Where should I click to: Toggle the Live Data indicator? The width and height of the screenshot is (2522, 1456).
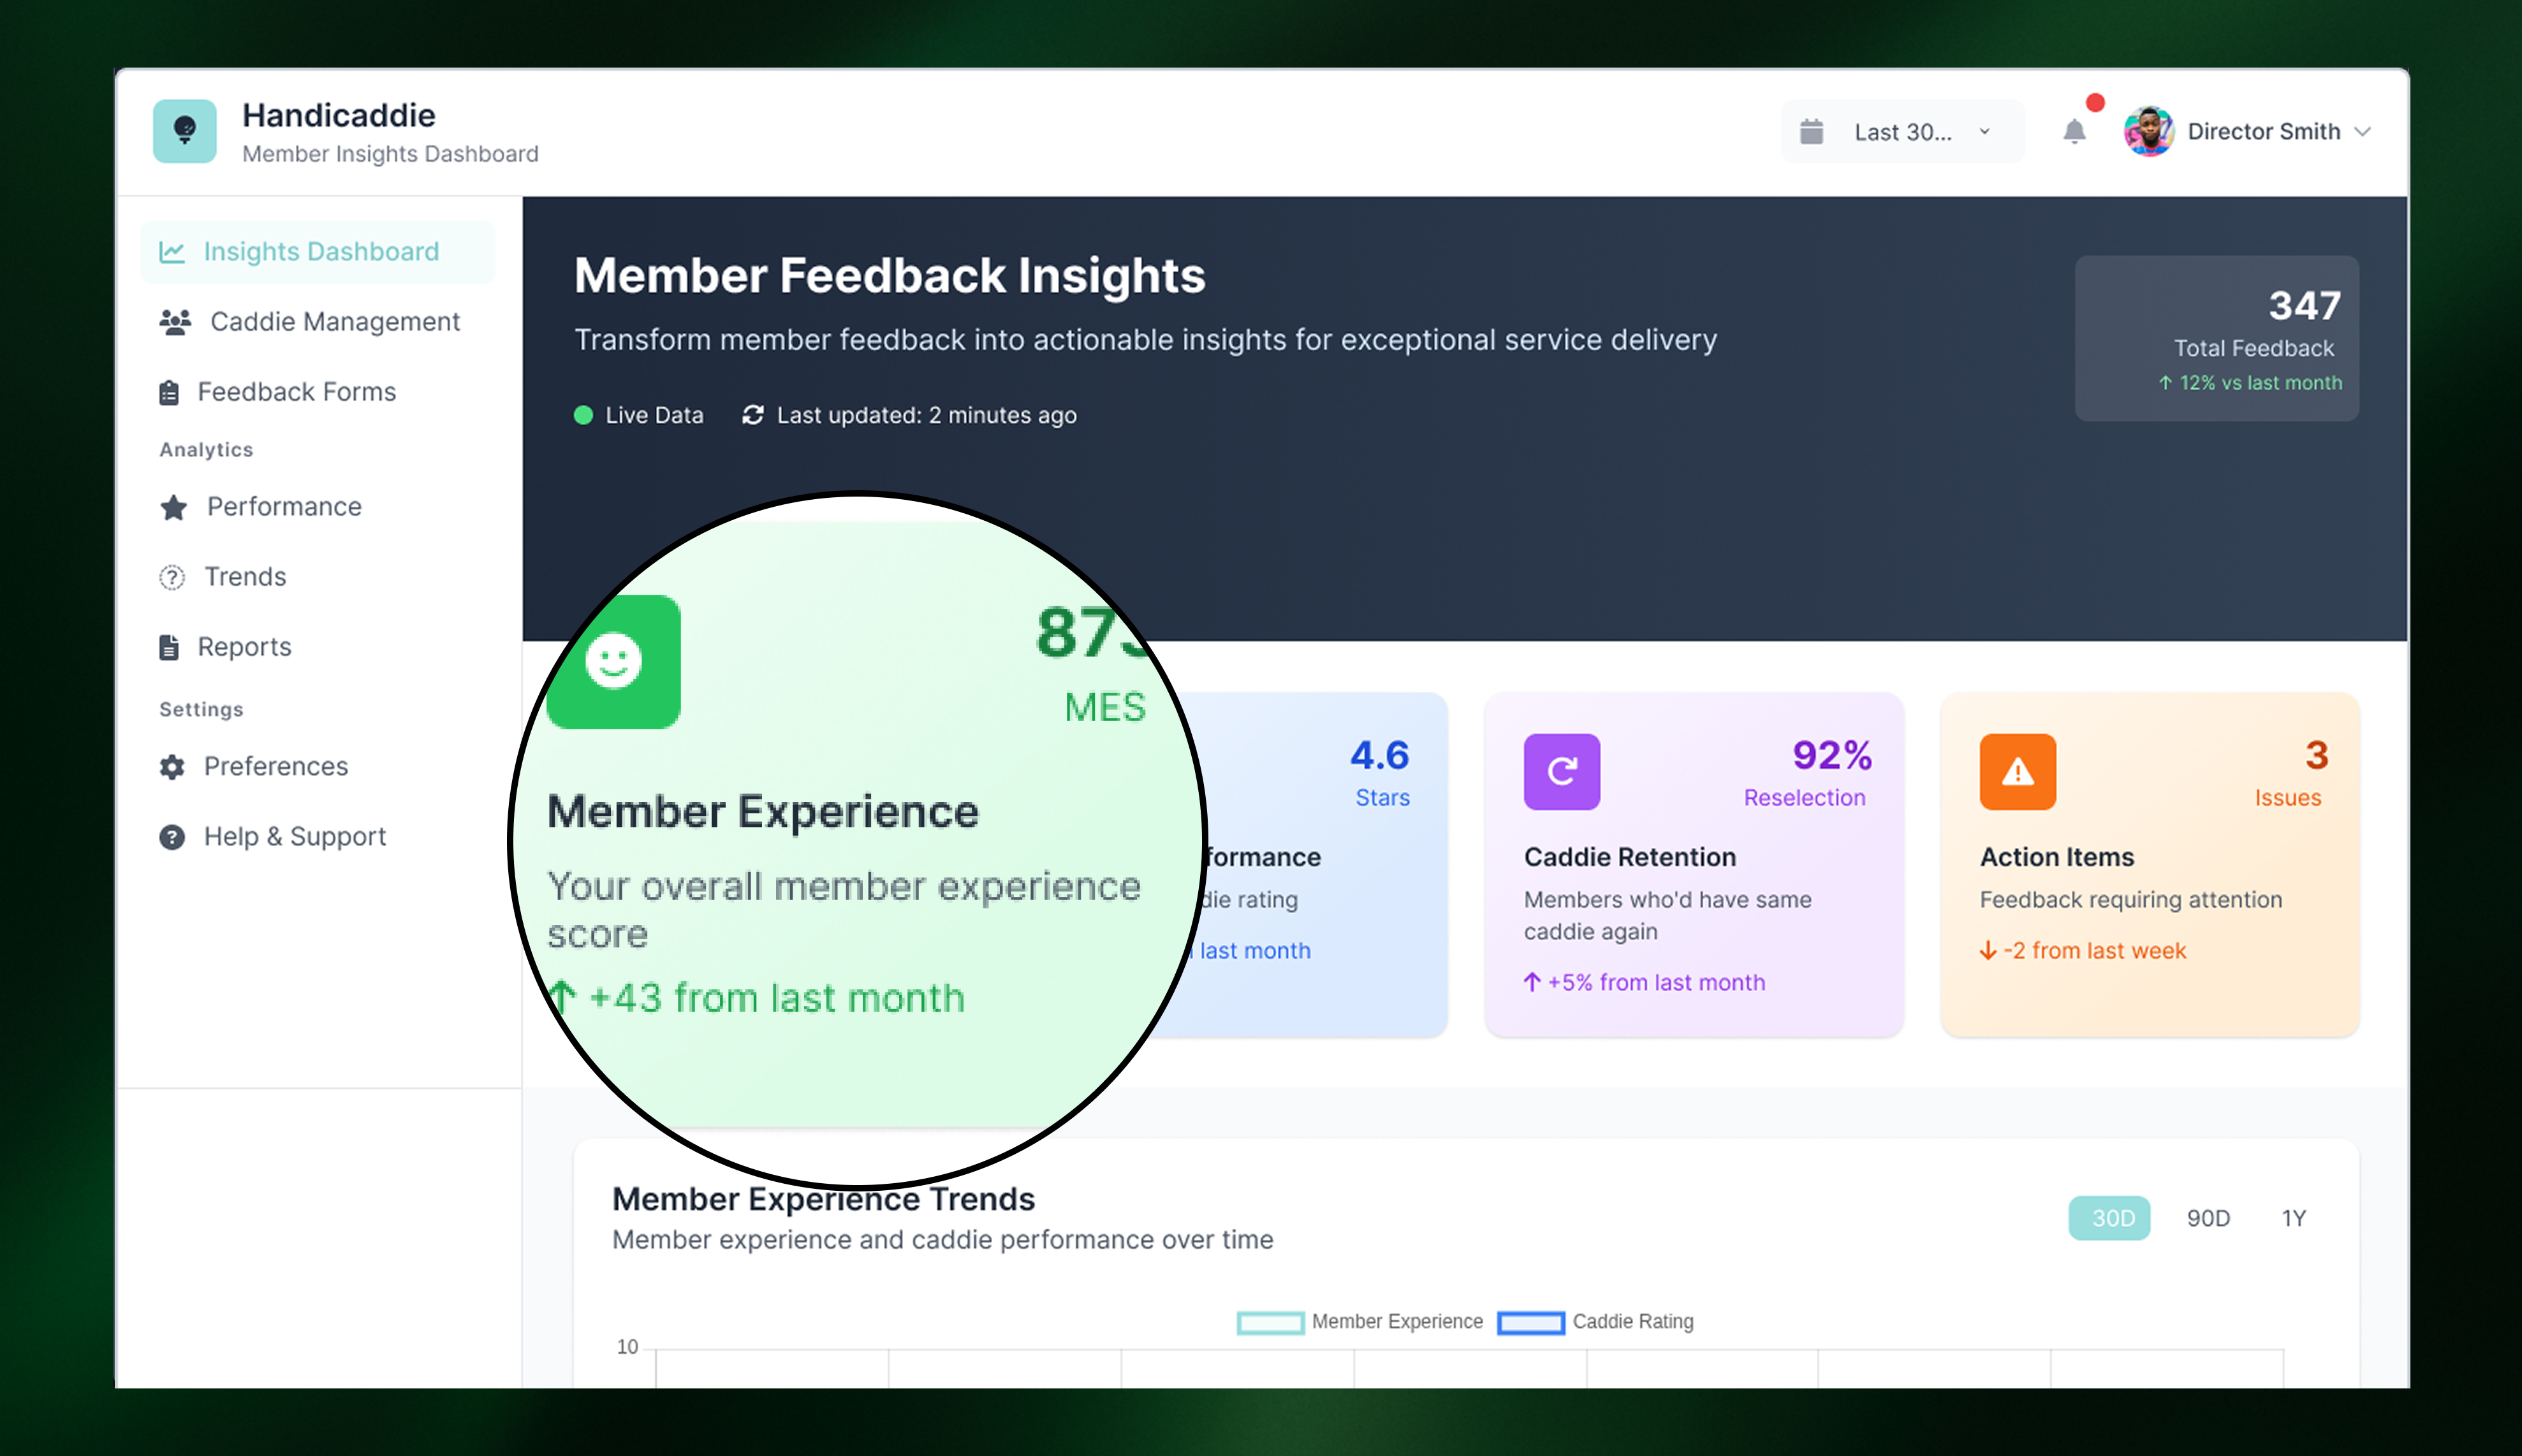pos(640,415)
